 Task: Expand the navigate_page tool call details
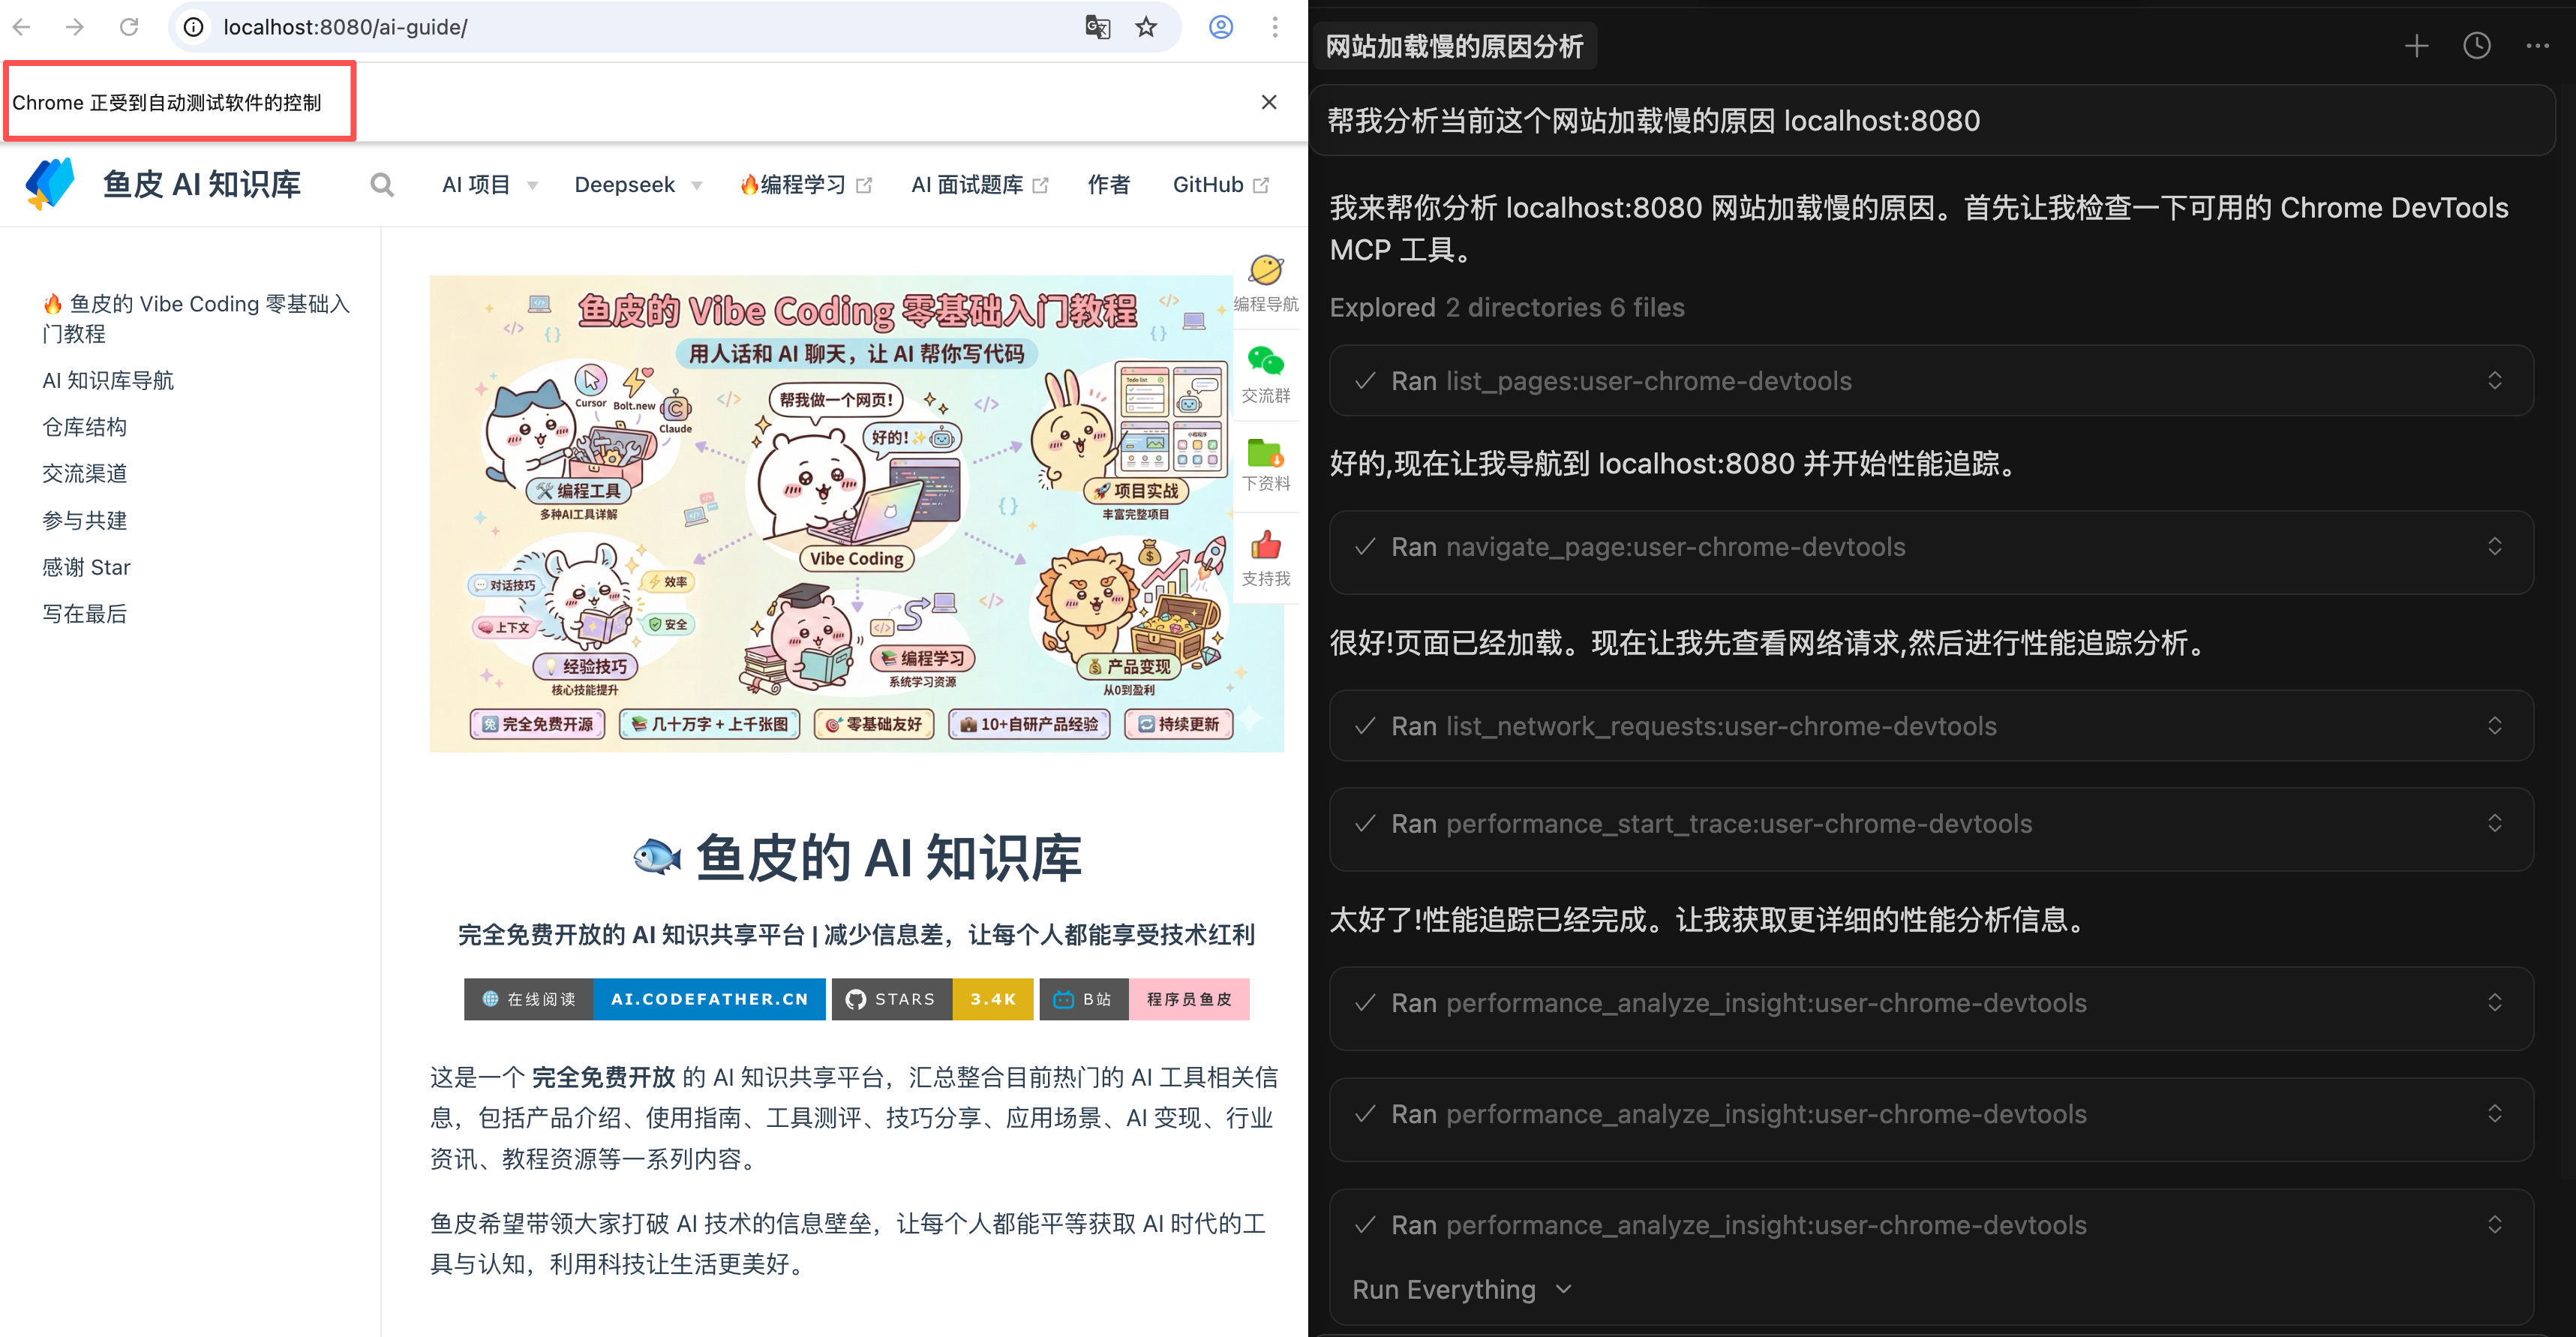[2494, 547]
